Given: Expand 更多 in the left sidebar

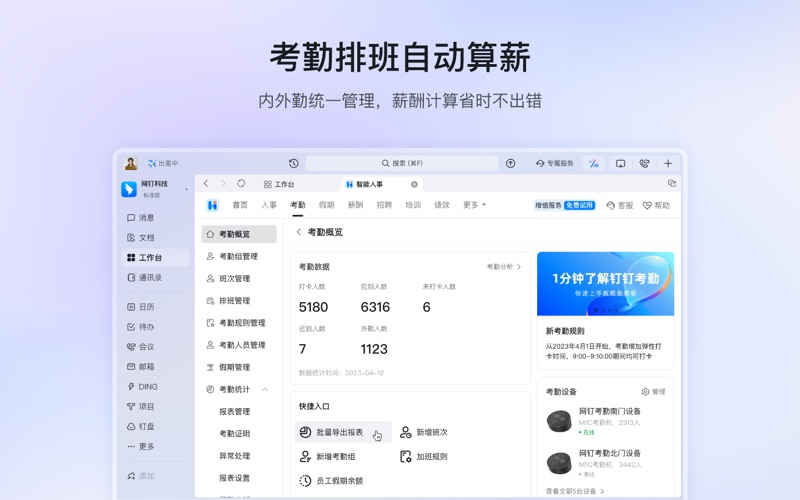Looking at the screenshot, I should click(x=155, y=446).
